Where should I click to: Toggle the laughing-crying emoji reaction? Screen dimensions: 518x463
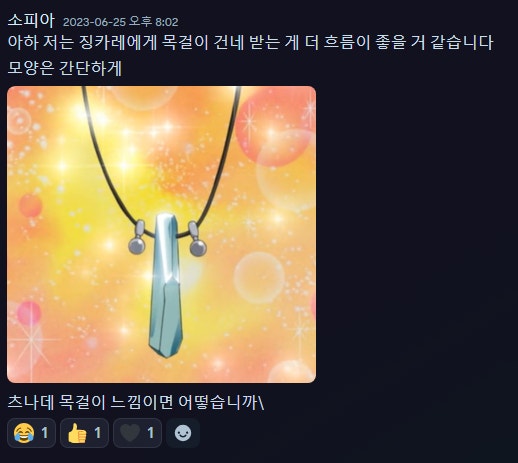(x=31, y=433)
